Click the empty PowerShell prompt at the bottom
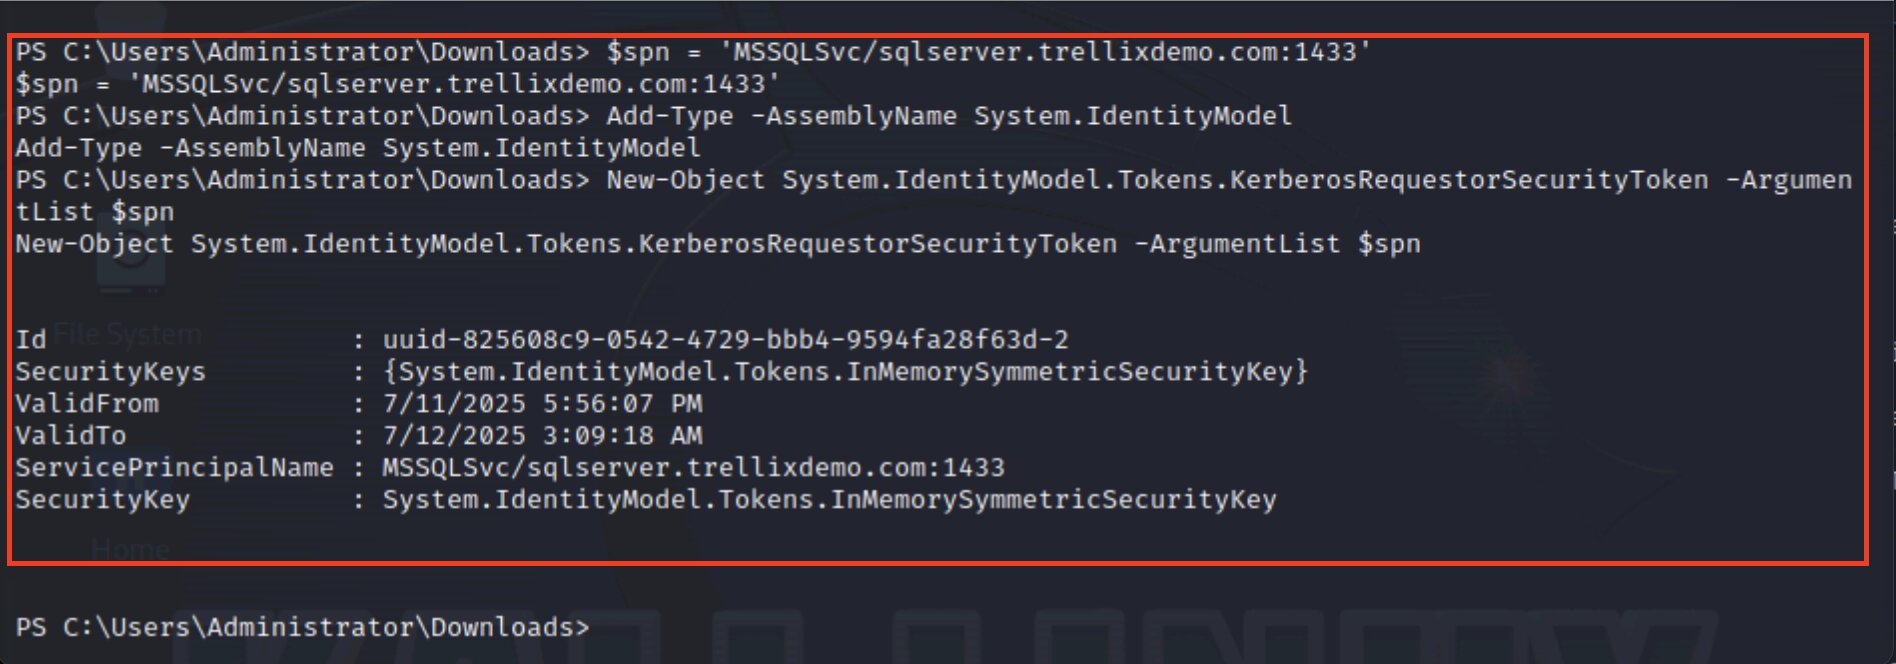Image resolution: width=1896 pixels, height=664 pixels. pyautogui.click(x=303, y=627)
